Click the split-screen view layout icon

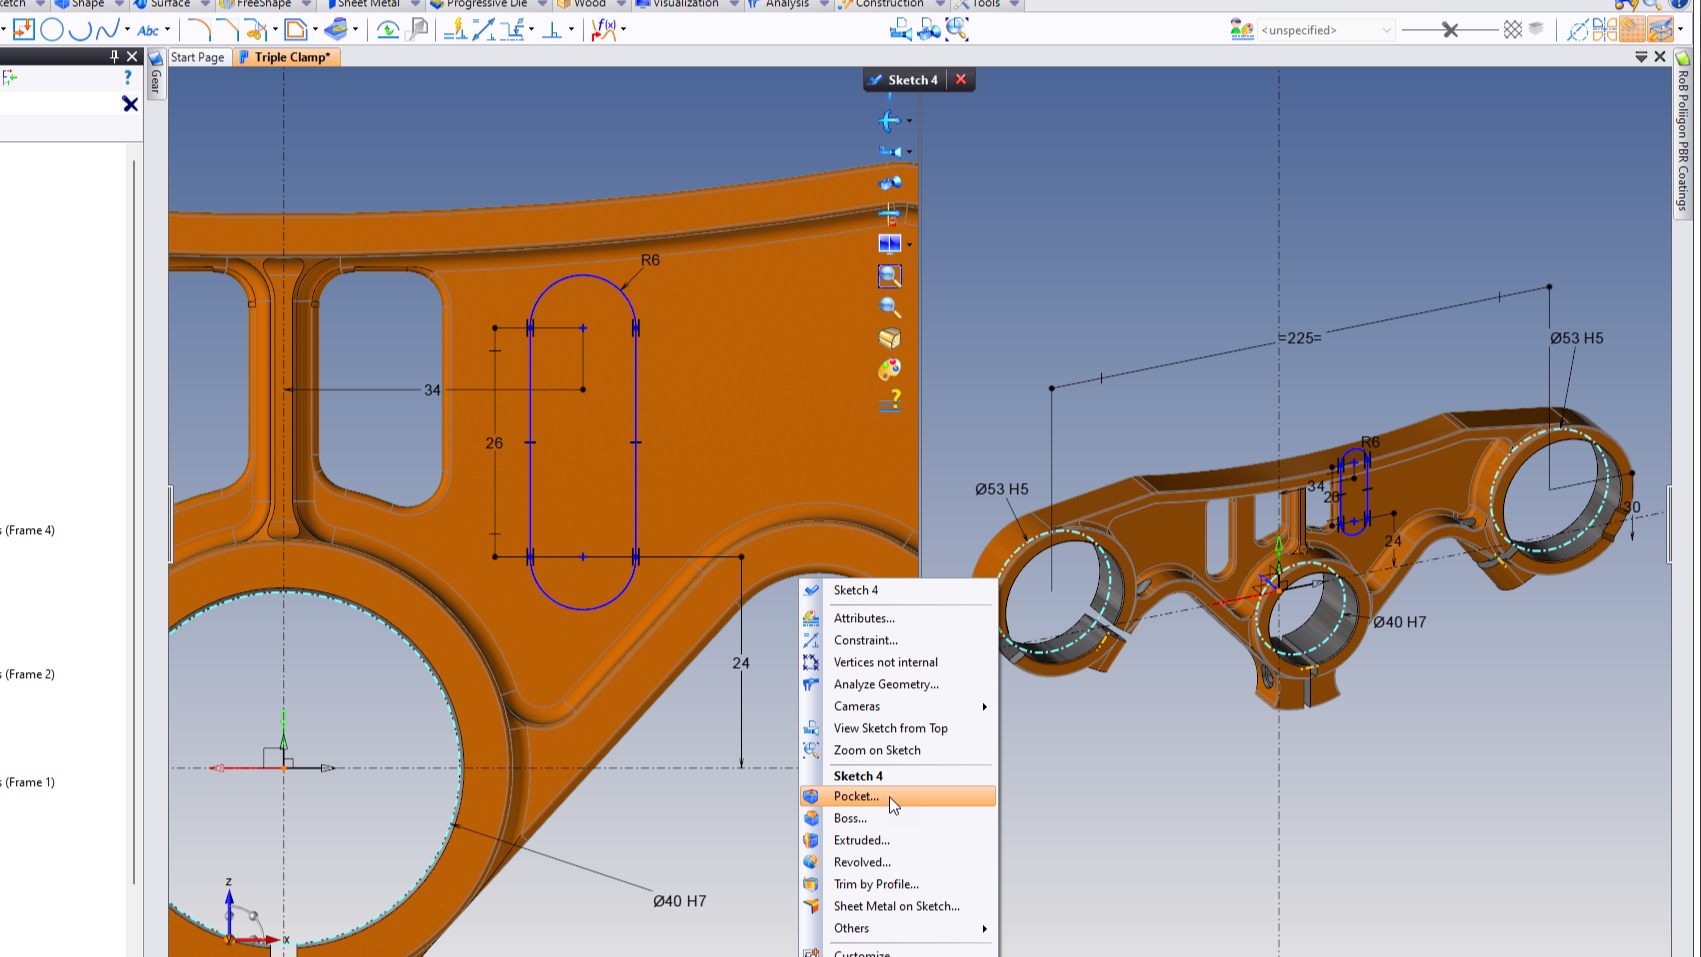(889, 244)
